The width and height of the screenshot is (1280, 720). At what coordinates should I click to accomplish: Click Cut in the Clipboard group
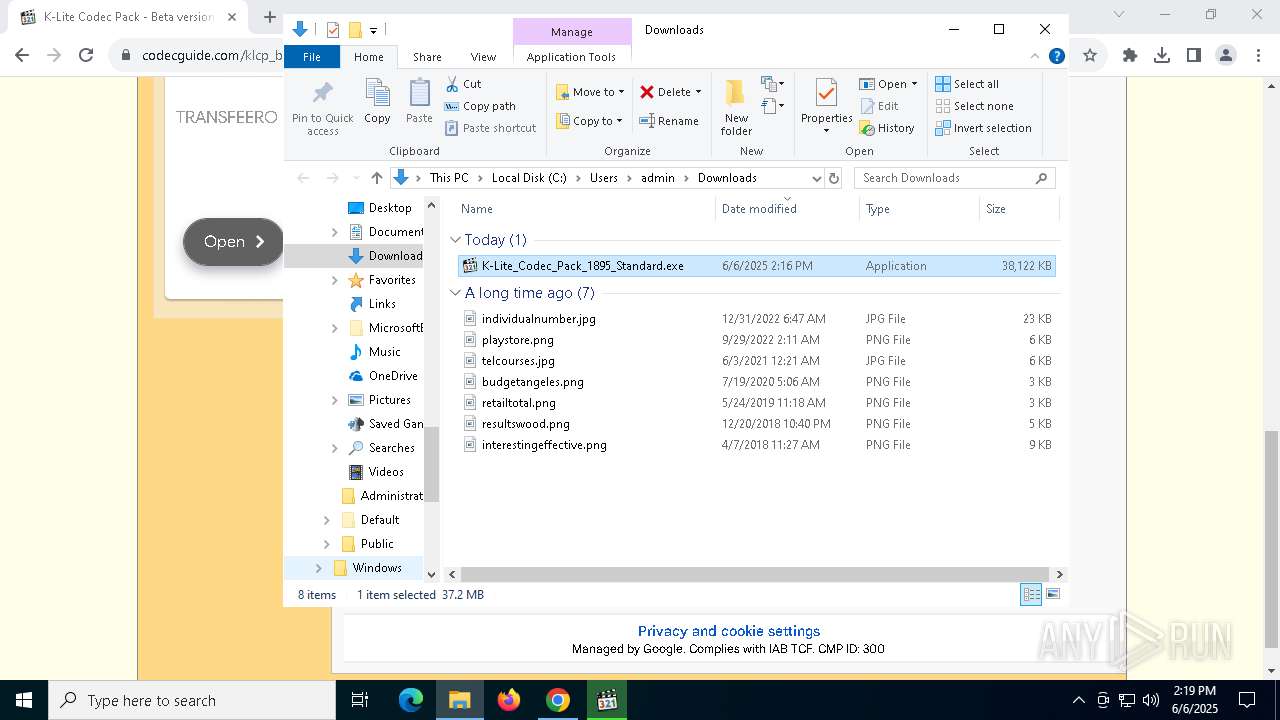pyautogui.click(x=463, y=84)
